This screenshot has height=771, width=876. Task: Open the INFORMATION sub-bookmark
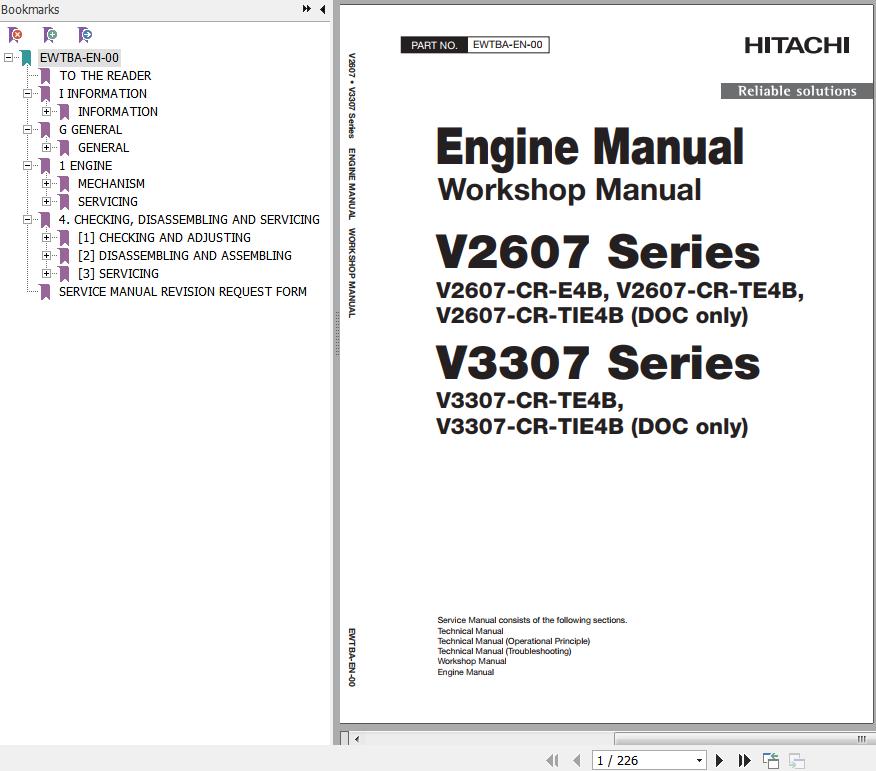(118, 112)
